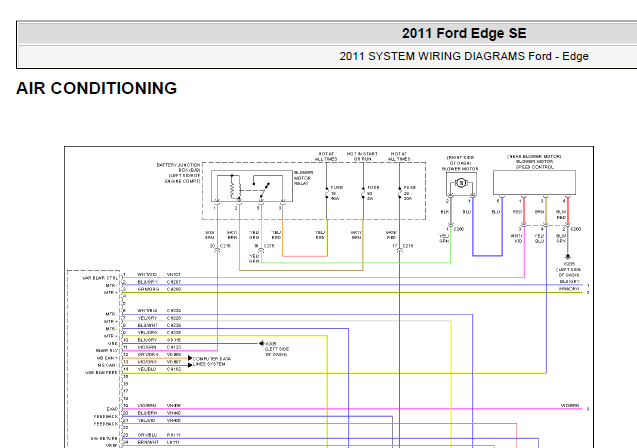637x448 pixels.
Task: Click the "MS CAN +" pin label
Action: click(107, 358)
